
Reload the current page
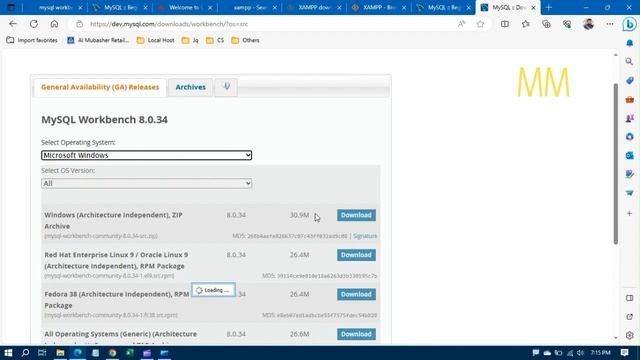[x=33, y=24]
